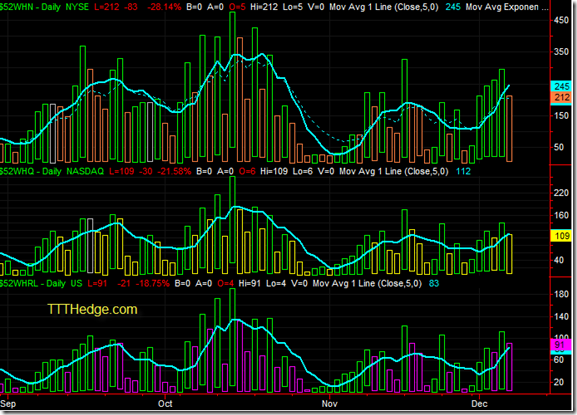
Task: Click the cyan 83 moving average value
Action: 434,283
